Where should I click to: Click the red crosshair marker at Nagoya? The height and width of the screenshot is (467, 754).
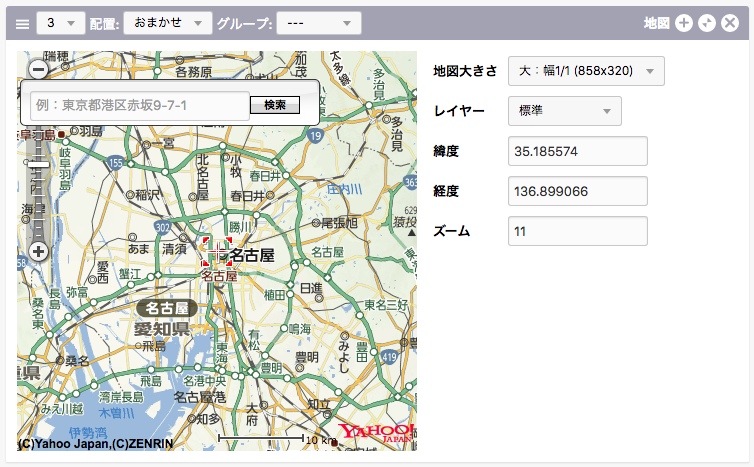(217, 253)
